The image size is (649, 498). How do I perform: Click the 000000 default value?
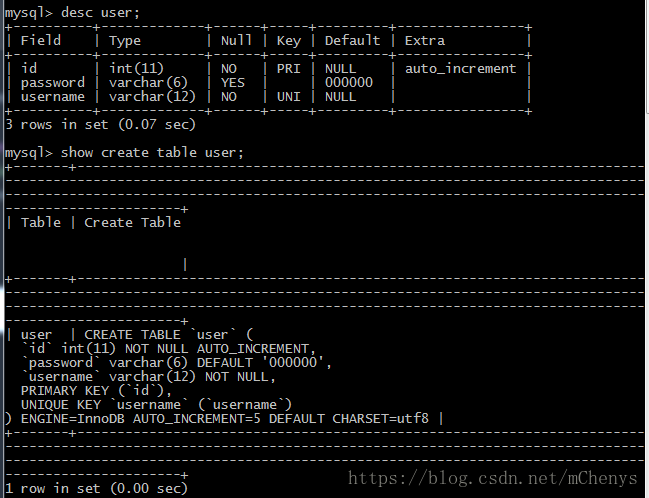349,82
